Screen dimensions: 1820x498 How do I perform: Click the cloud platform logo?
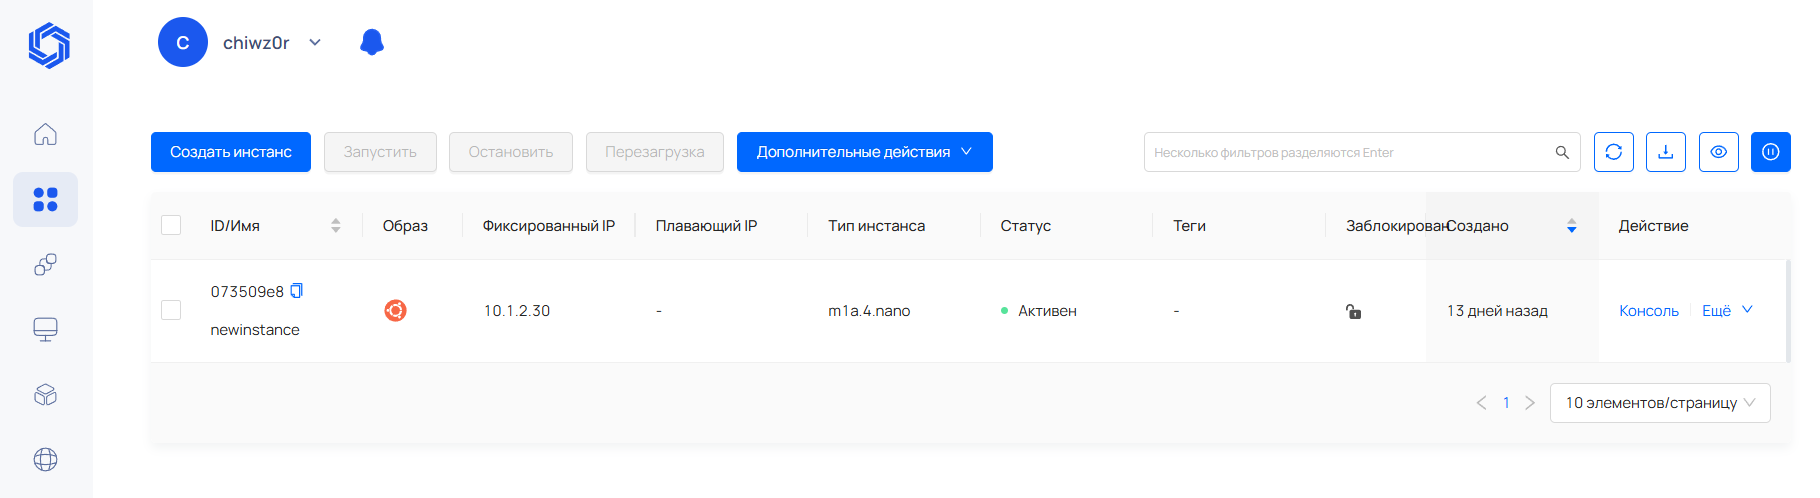click(x=49, y=46)
